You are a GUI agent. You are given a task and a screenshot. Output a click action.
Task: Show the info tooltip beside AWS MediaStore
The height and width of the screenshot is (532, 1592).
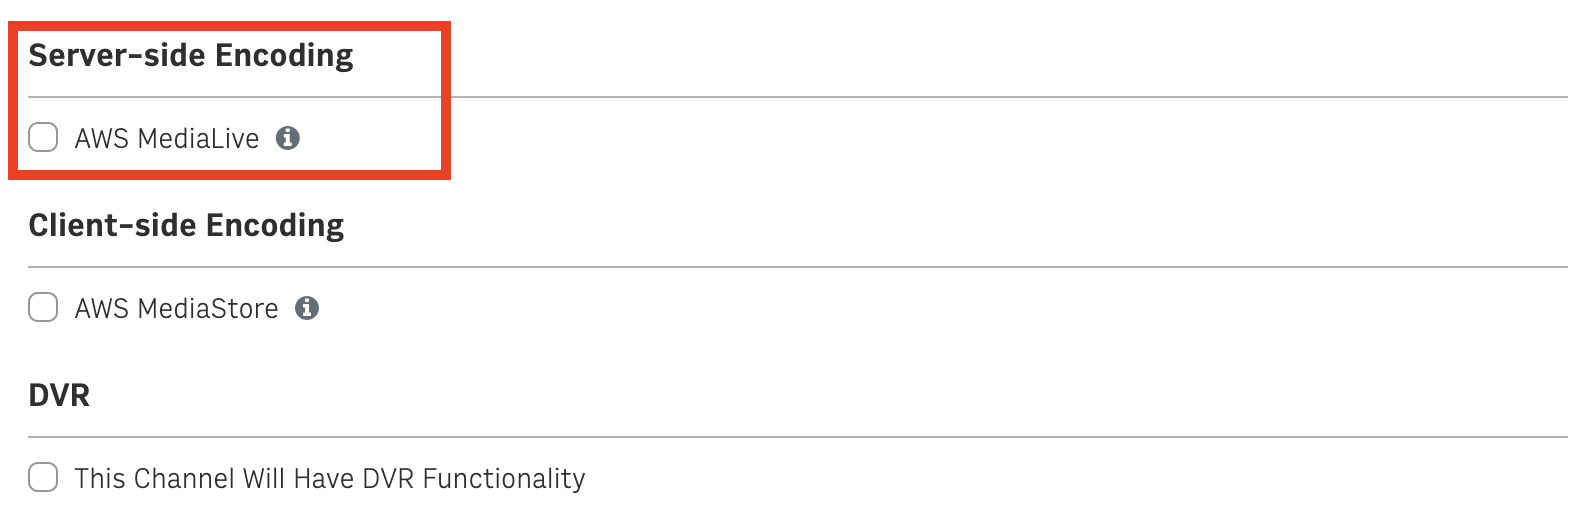click(x=307, y=308)
